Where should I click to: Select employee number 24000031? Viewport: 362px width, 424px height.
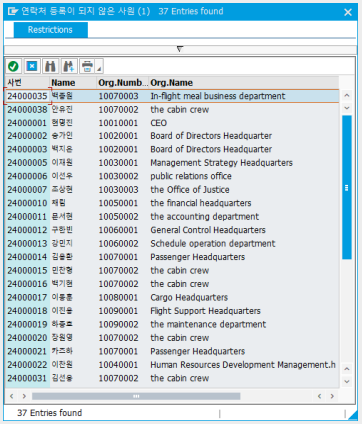27,378
